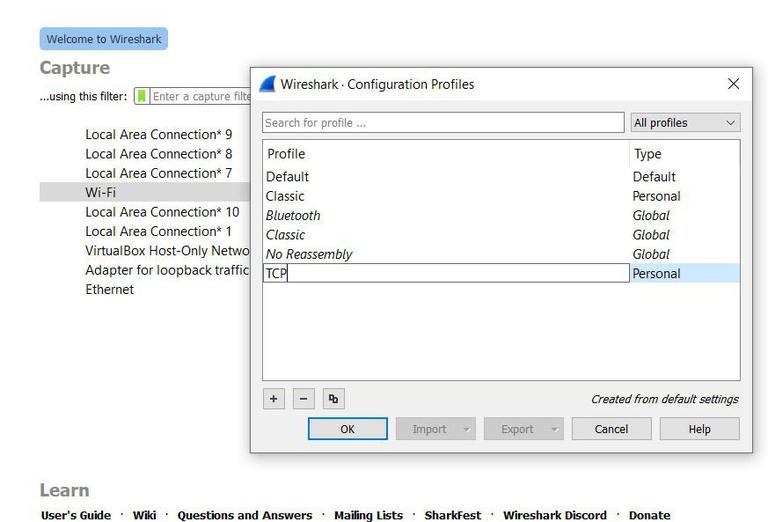Select Adapter for loopback traffic interface
Screen dimensions: 768x522
tap(168, 270)
